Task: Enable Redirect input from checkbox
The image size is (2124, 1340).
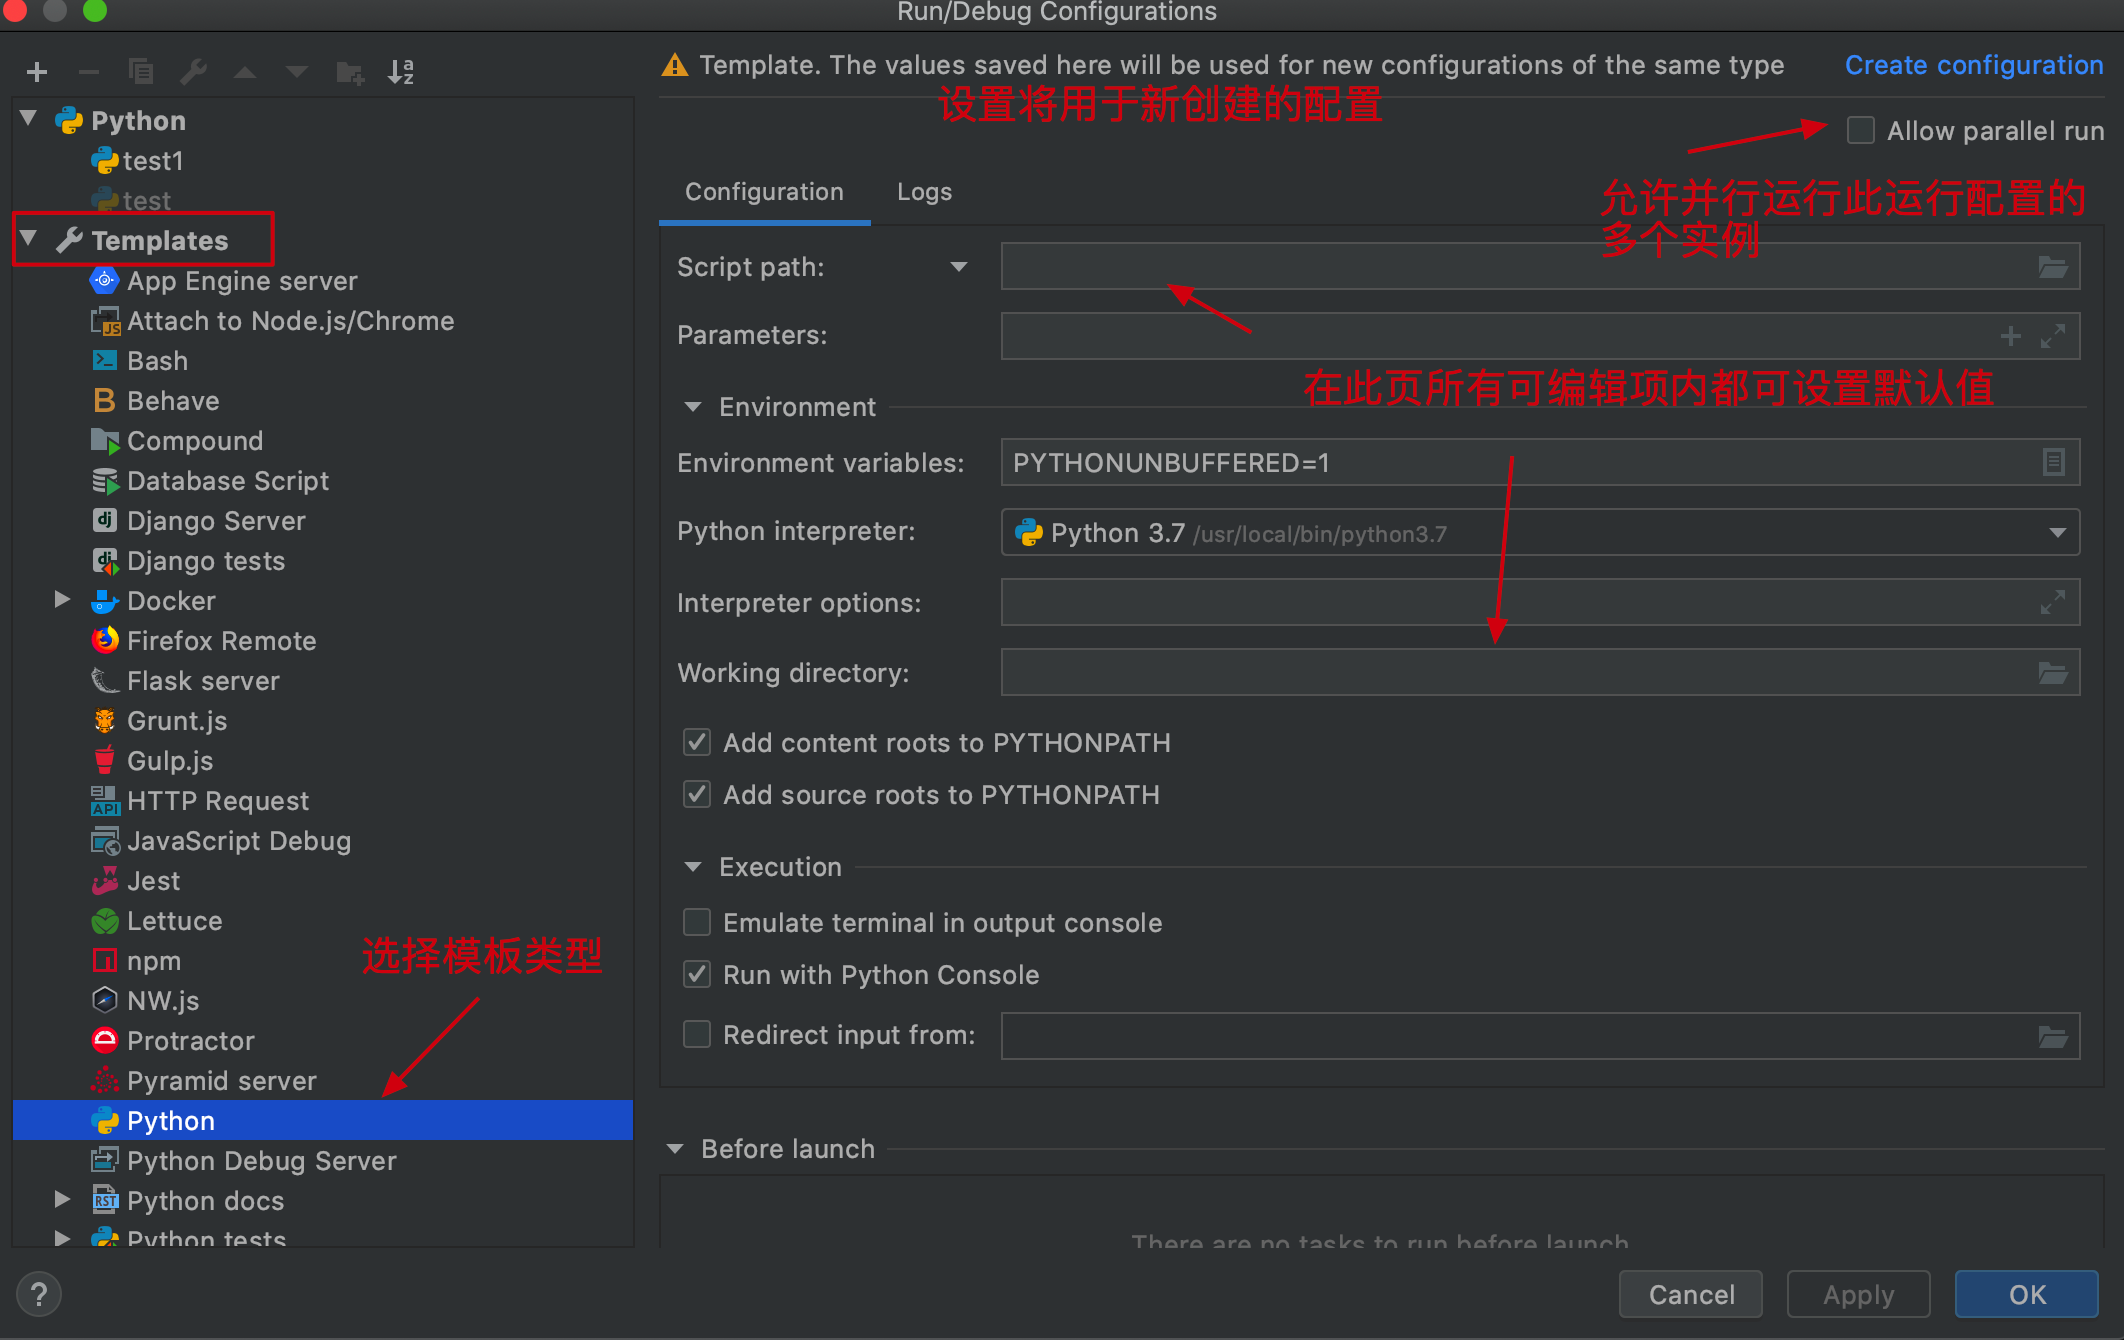Action: [697, 1034]
